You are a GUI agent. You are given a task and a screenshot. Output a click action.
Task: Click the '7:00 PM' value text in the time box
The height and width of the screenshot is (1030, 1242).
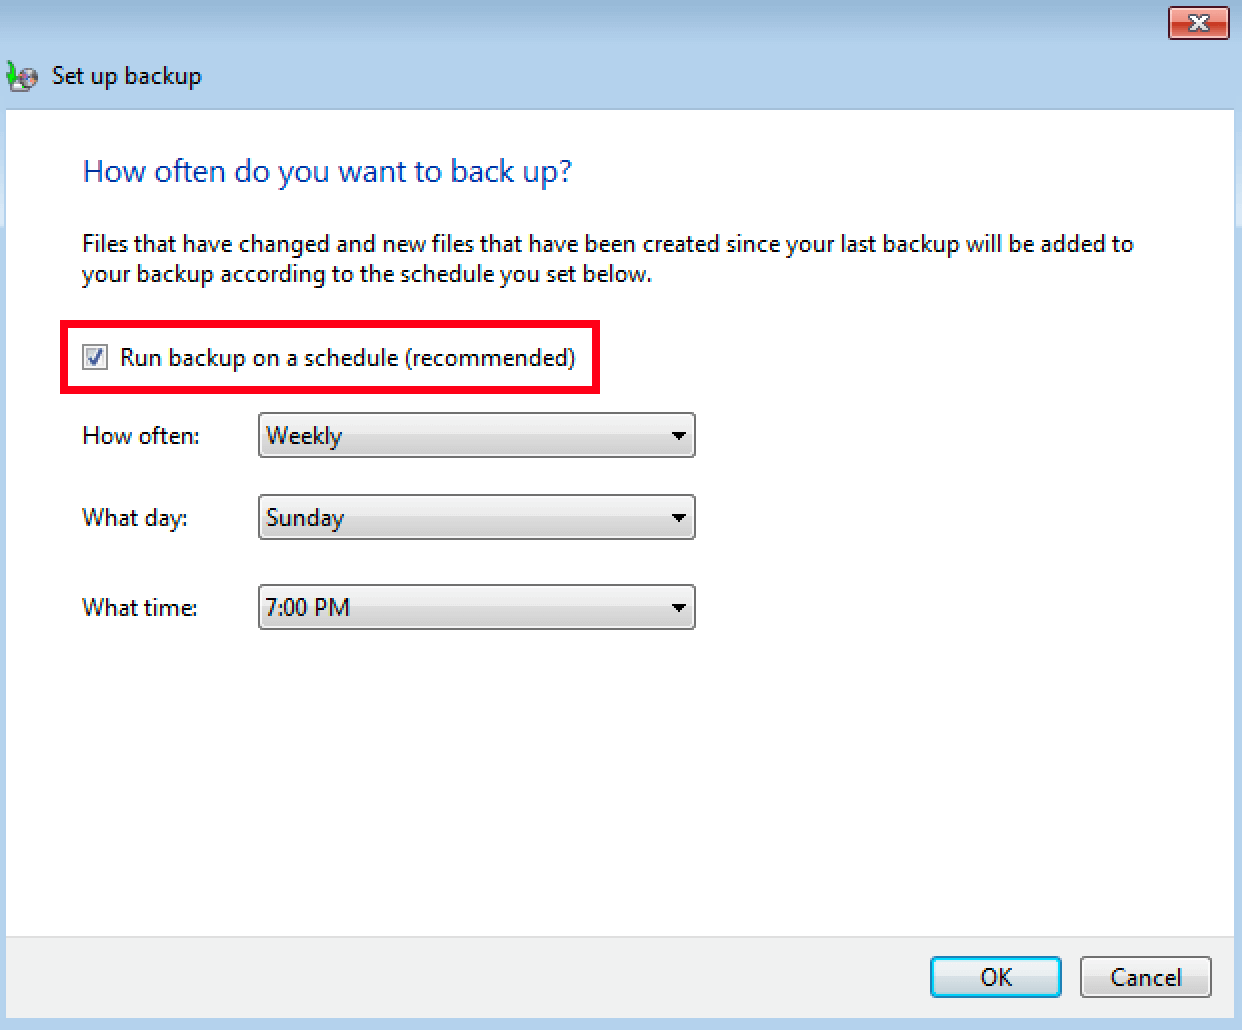[x=308, y=608]
